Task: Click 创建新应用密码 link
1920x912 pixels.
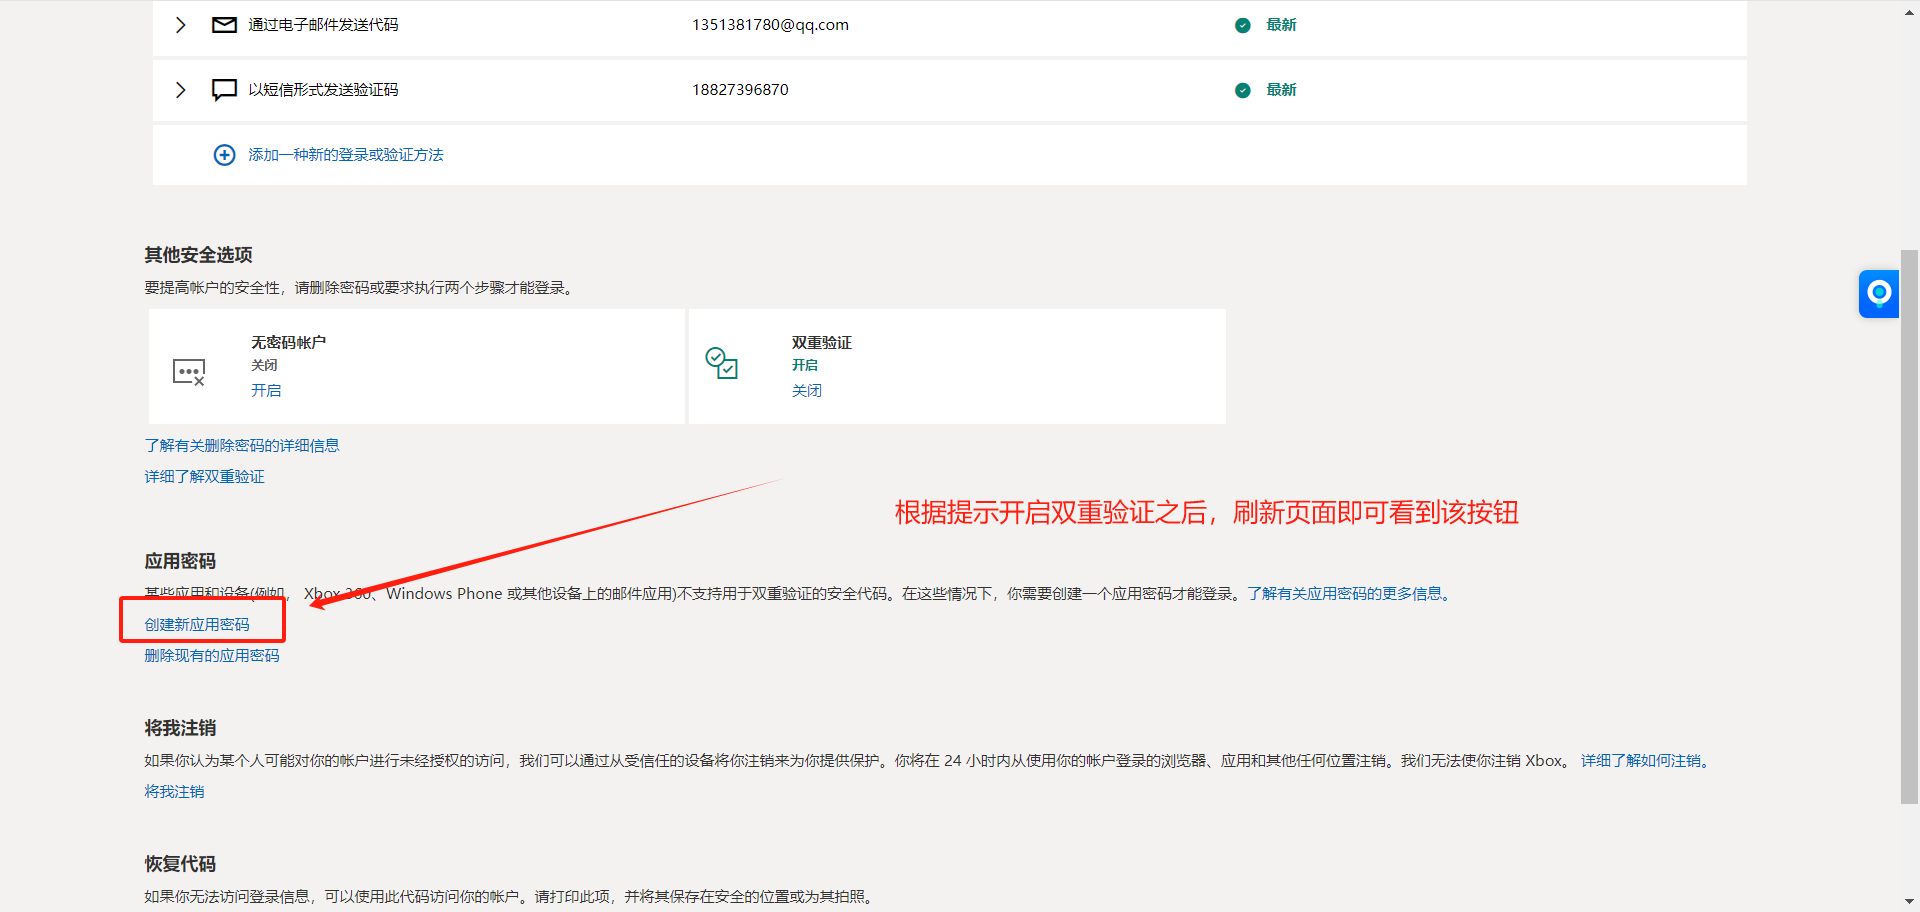Action: click(x=197, y=624)
